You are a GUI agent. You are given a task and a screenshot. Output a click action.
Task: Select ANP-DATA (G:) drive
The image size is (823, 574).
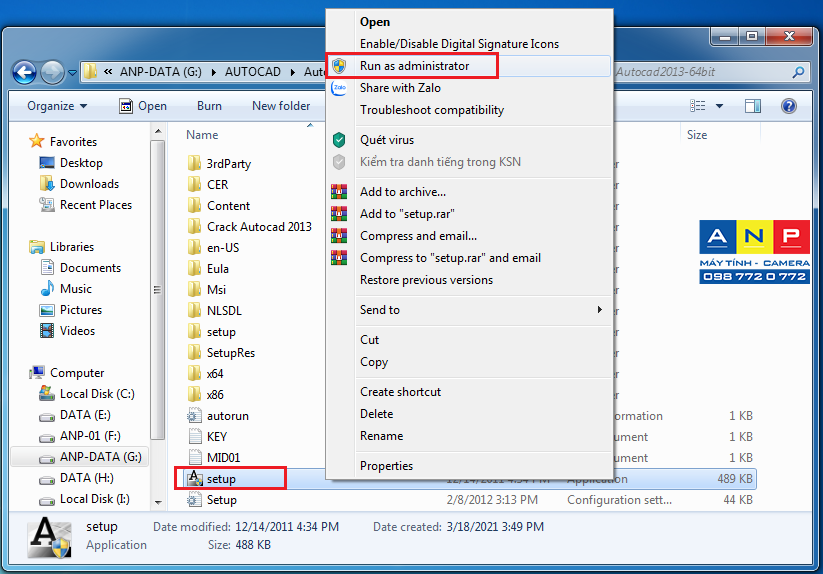coord(80,457)
